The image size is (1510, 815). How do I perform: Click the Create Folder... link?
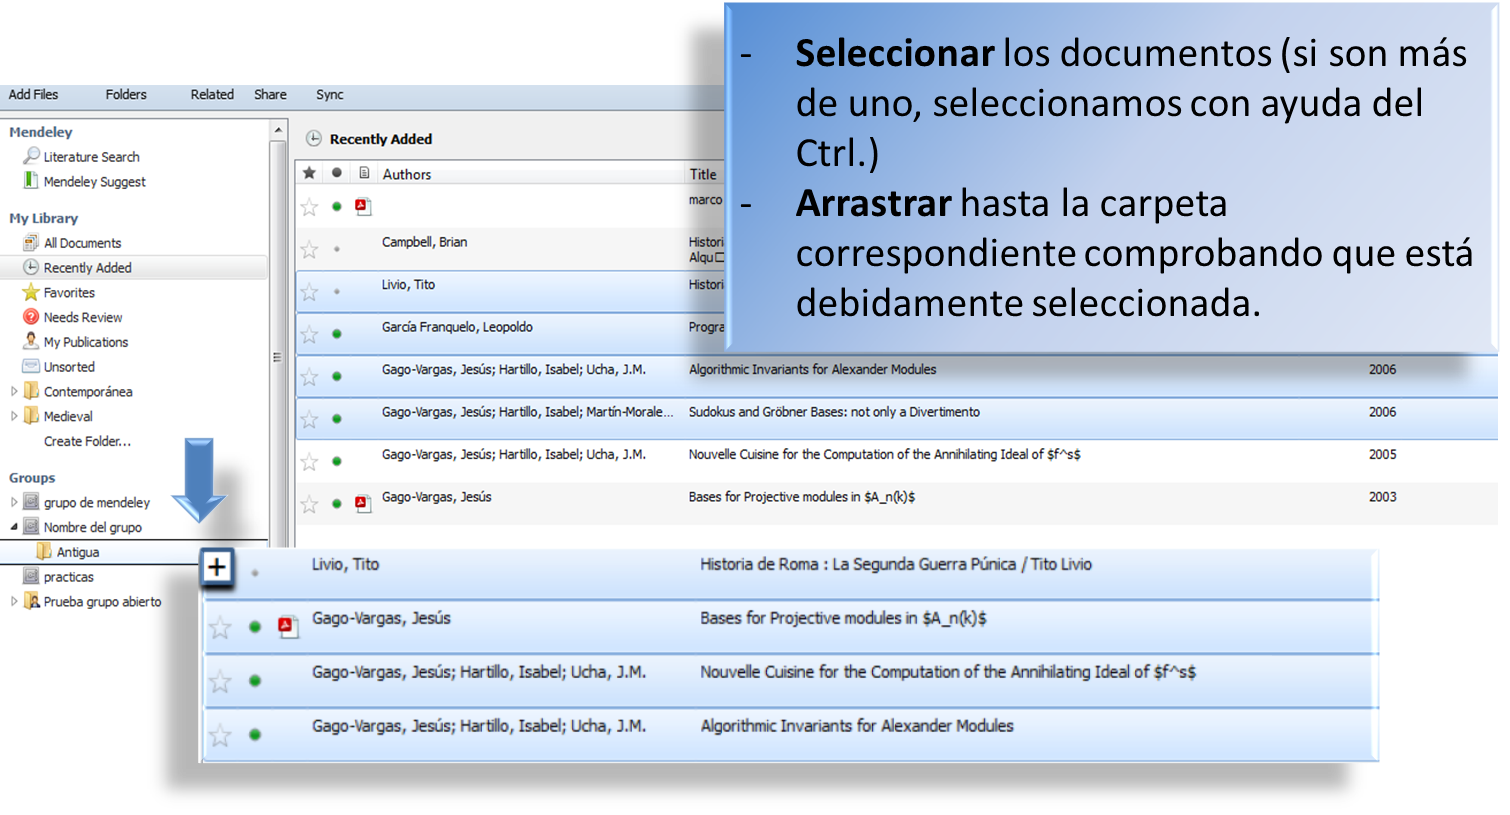(x=87, y=441)
